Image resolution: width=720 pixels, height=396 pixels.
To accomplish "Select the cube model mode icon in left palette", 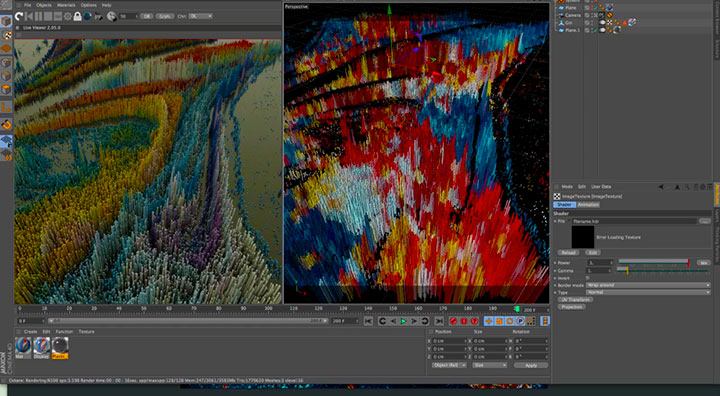I will pos(6,22).
